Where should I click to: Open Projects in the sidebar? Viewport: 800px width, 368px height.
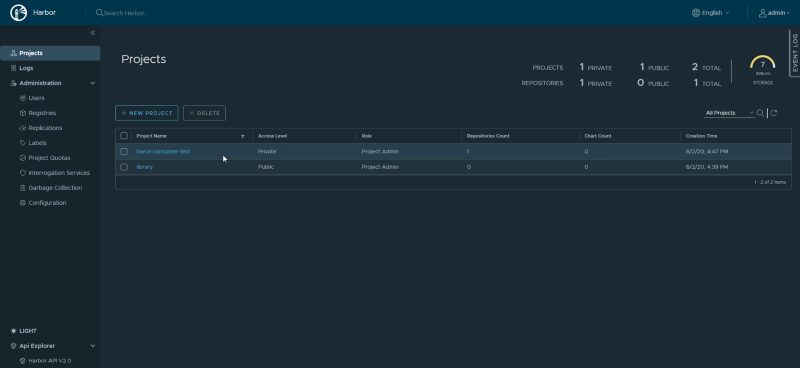point(50,53)
